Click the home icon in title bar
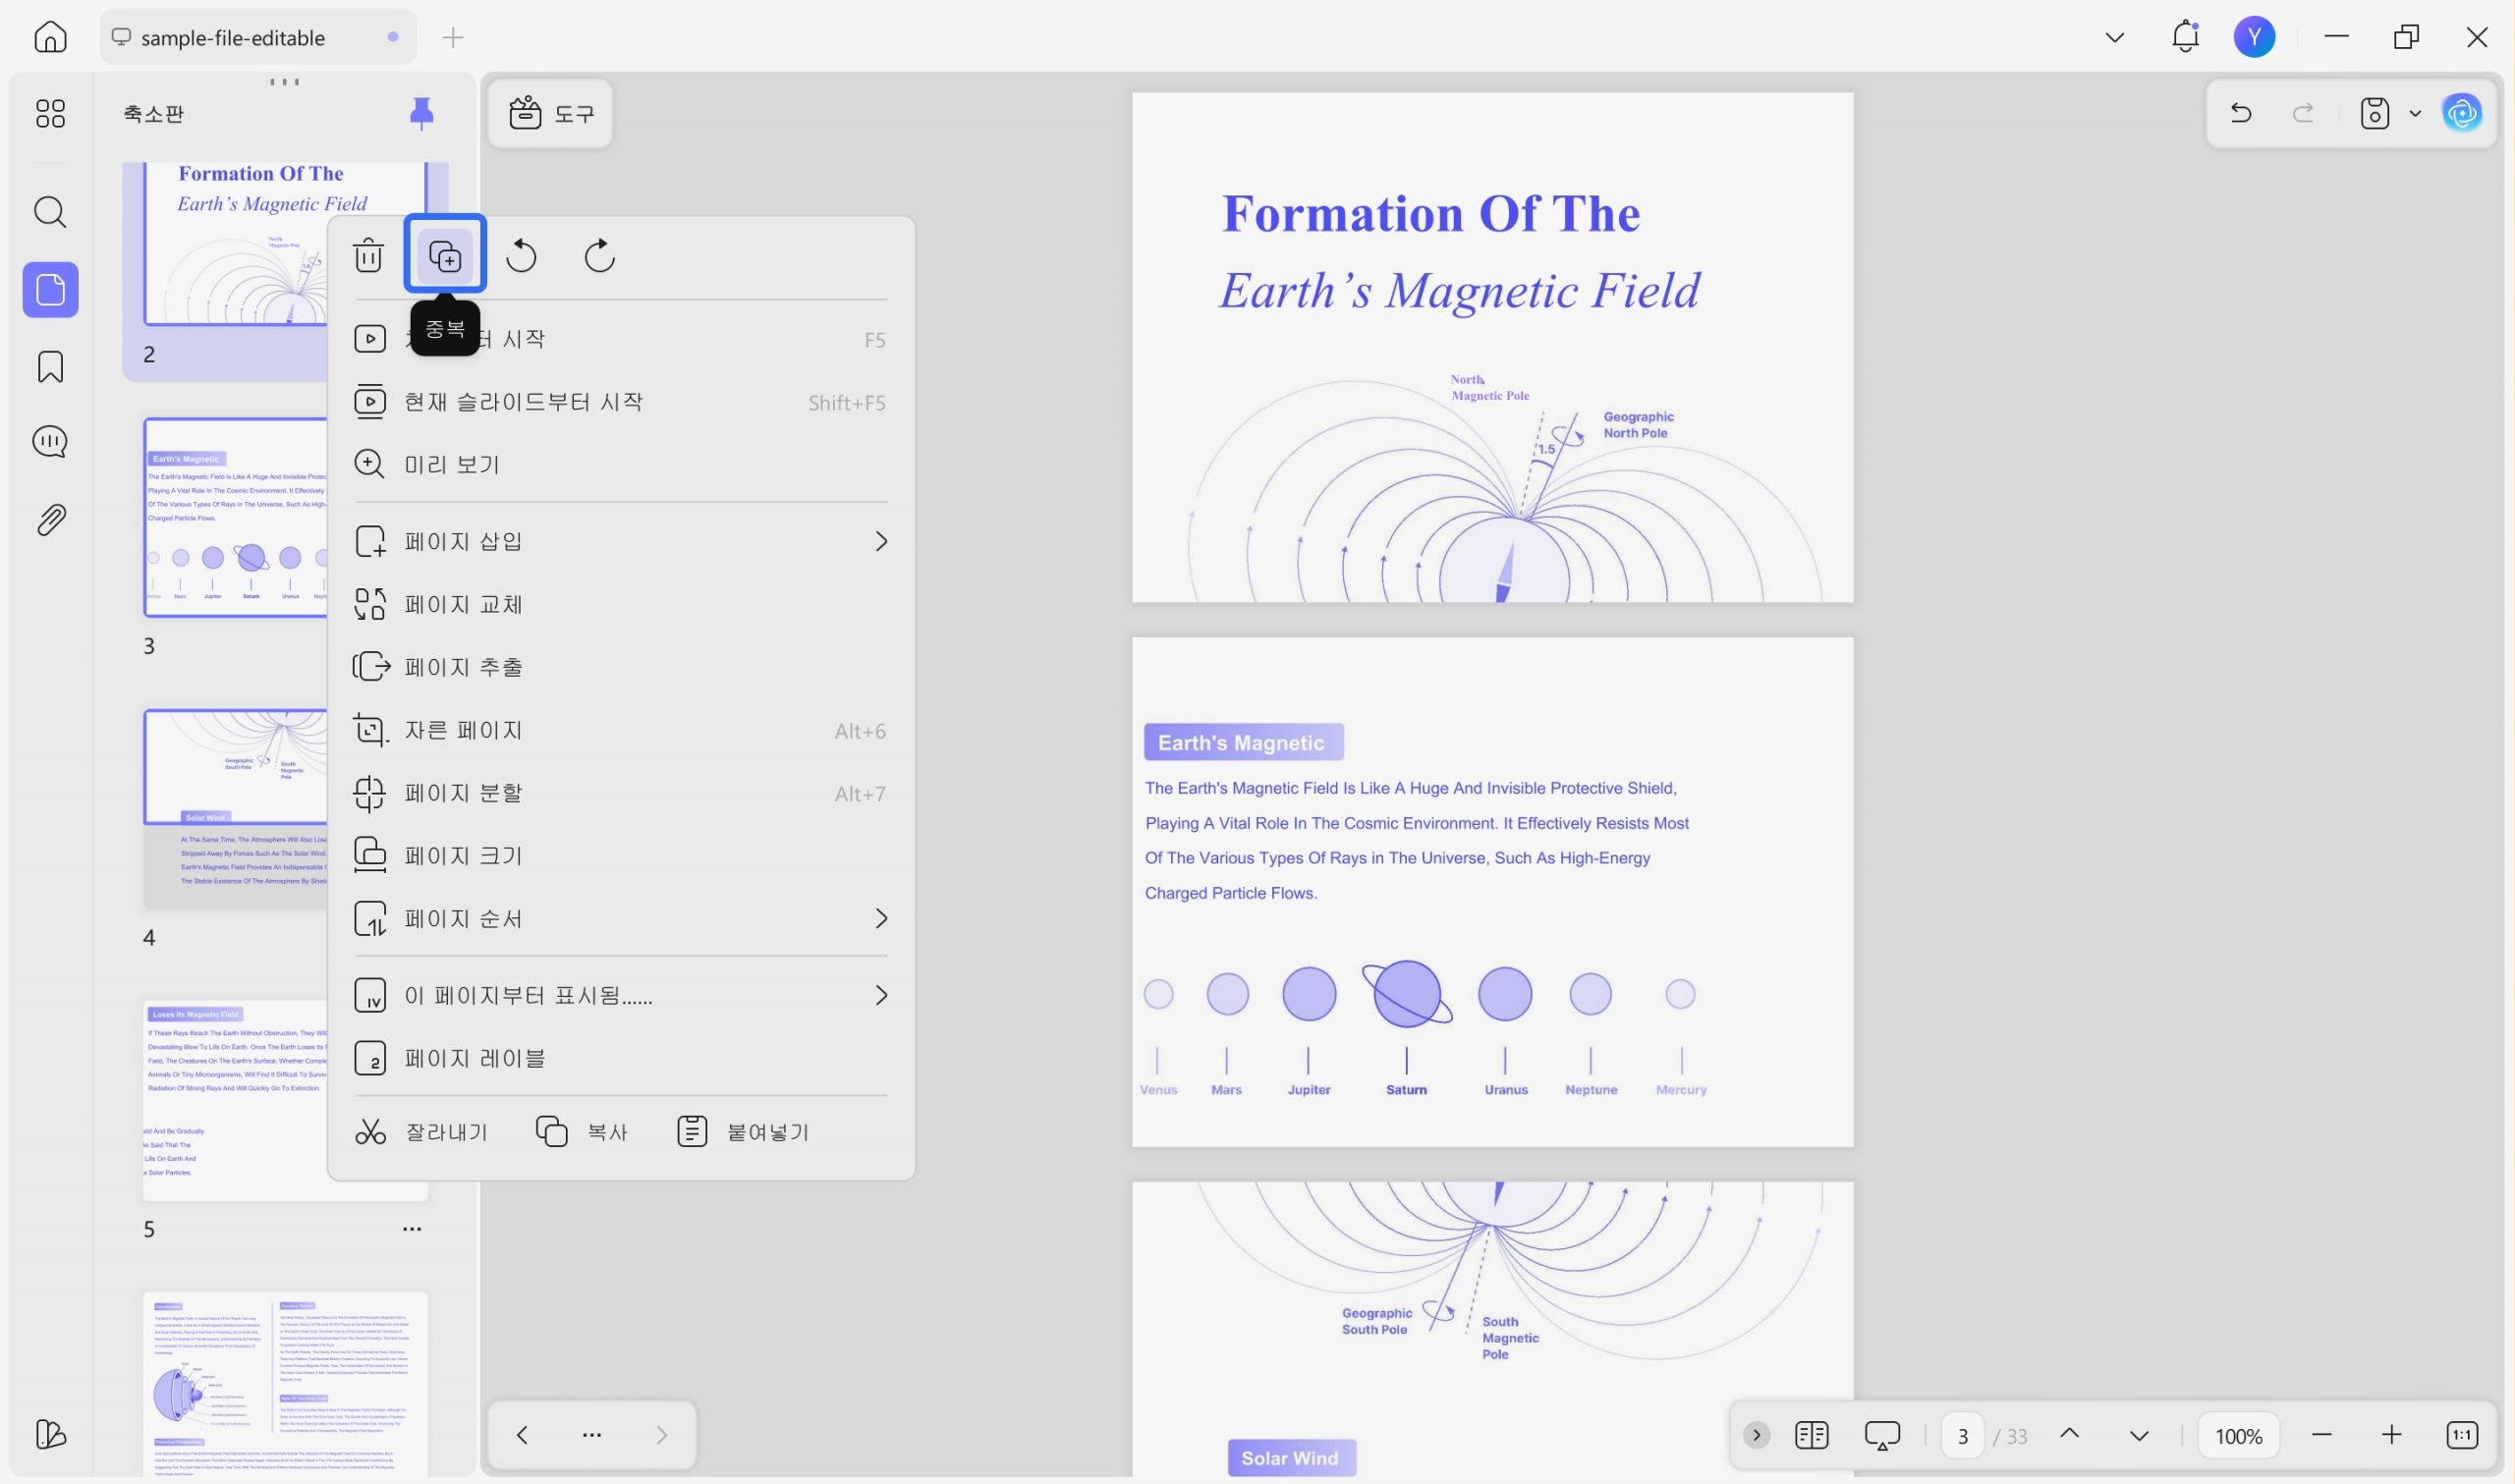Image resolution: width=2515 pixels, height=1484 pixels. coord(50,37)
